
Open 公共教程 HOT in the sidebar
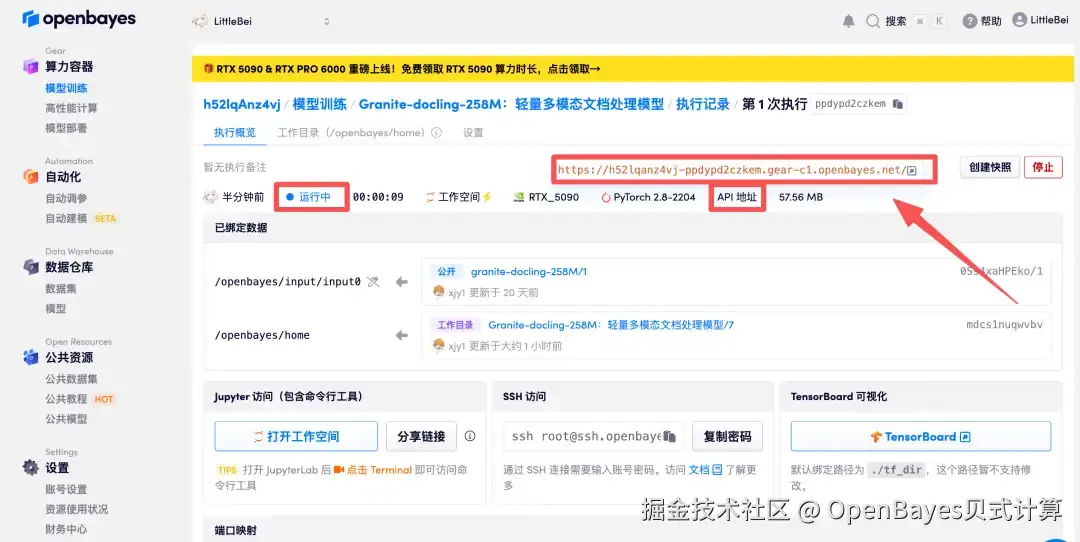click(80, 399)
